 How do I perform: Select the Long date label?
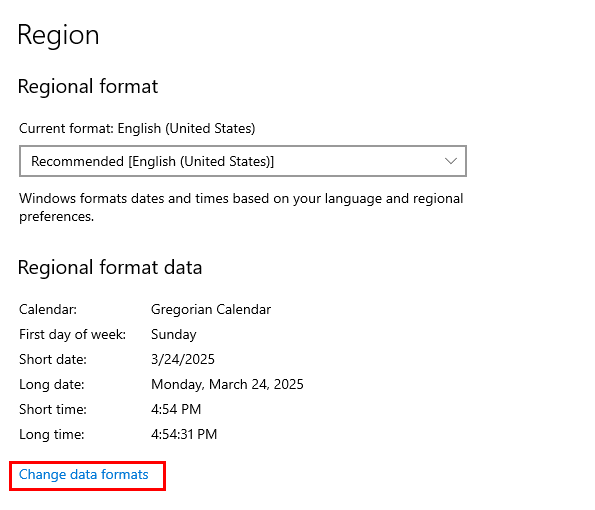click(52, 384)
